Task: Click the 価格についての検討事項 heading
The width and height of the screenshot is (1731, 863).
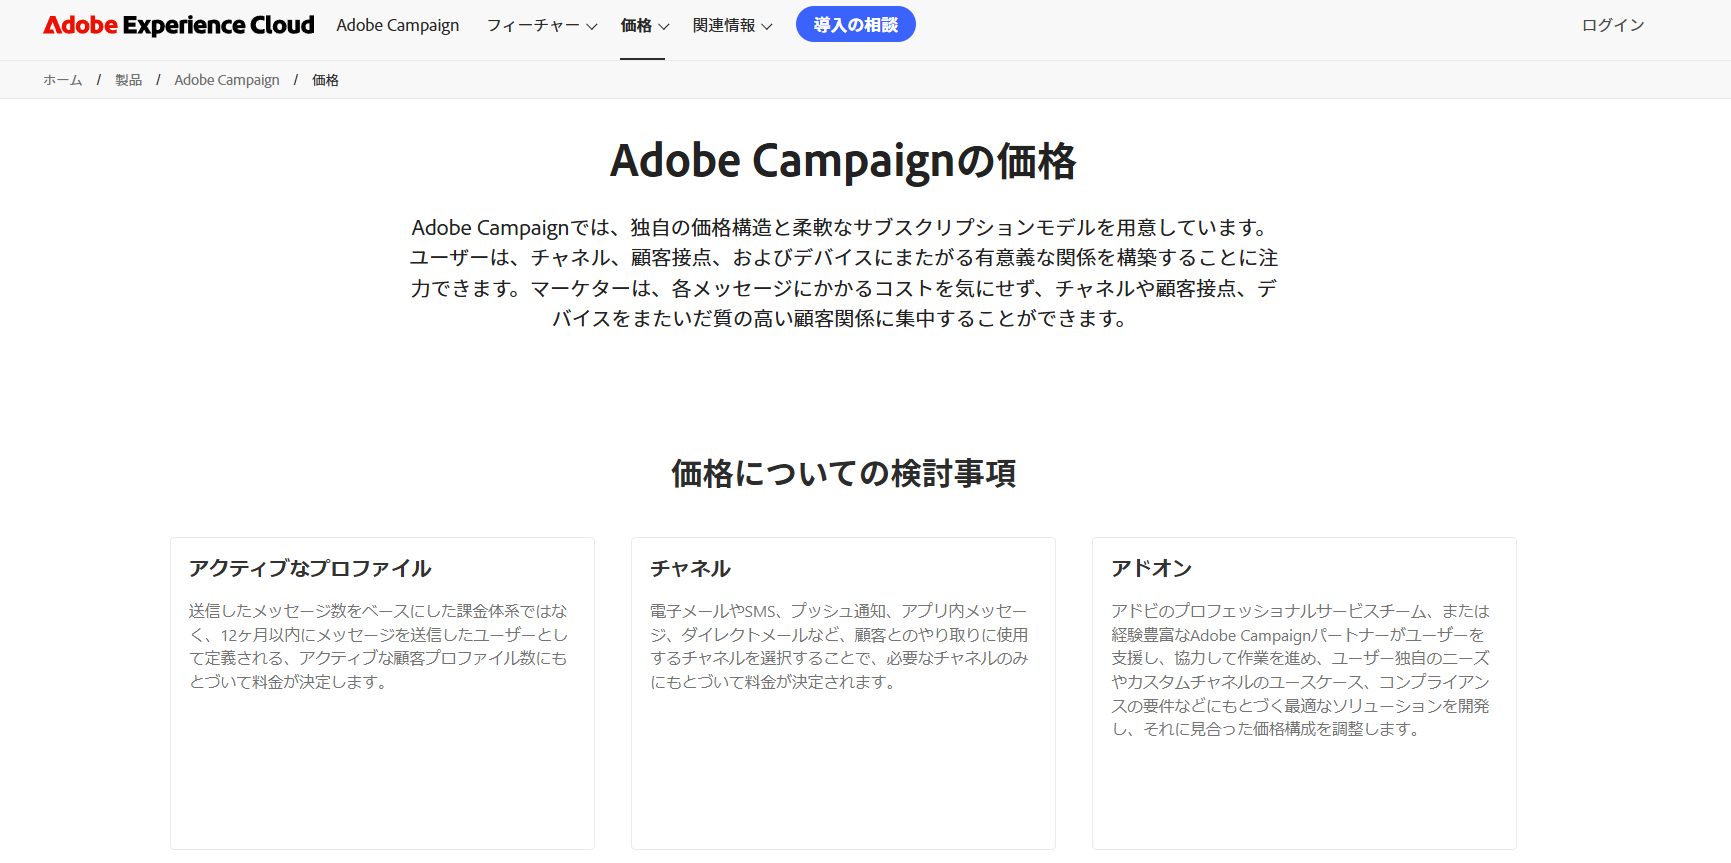Action: (x=843, y=473)
